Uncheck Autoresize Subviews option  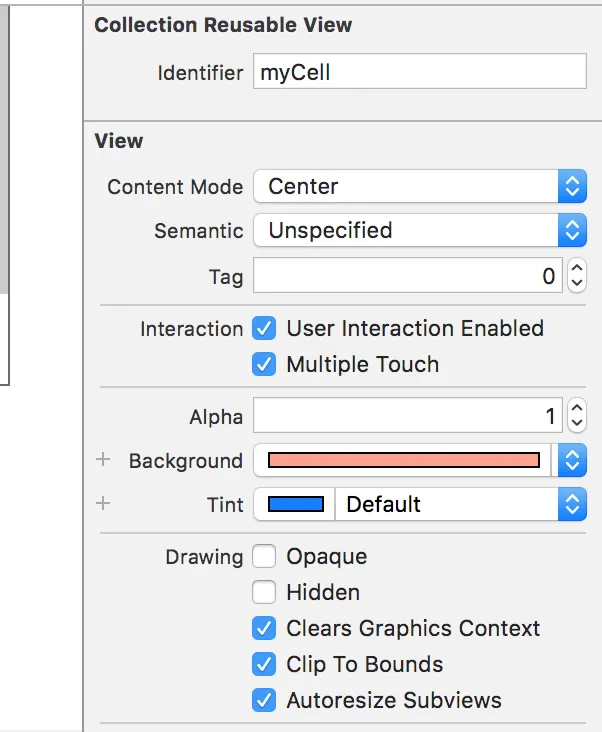point(264,700)
